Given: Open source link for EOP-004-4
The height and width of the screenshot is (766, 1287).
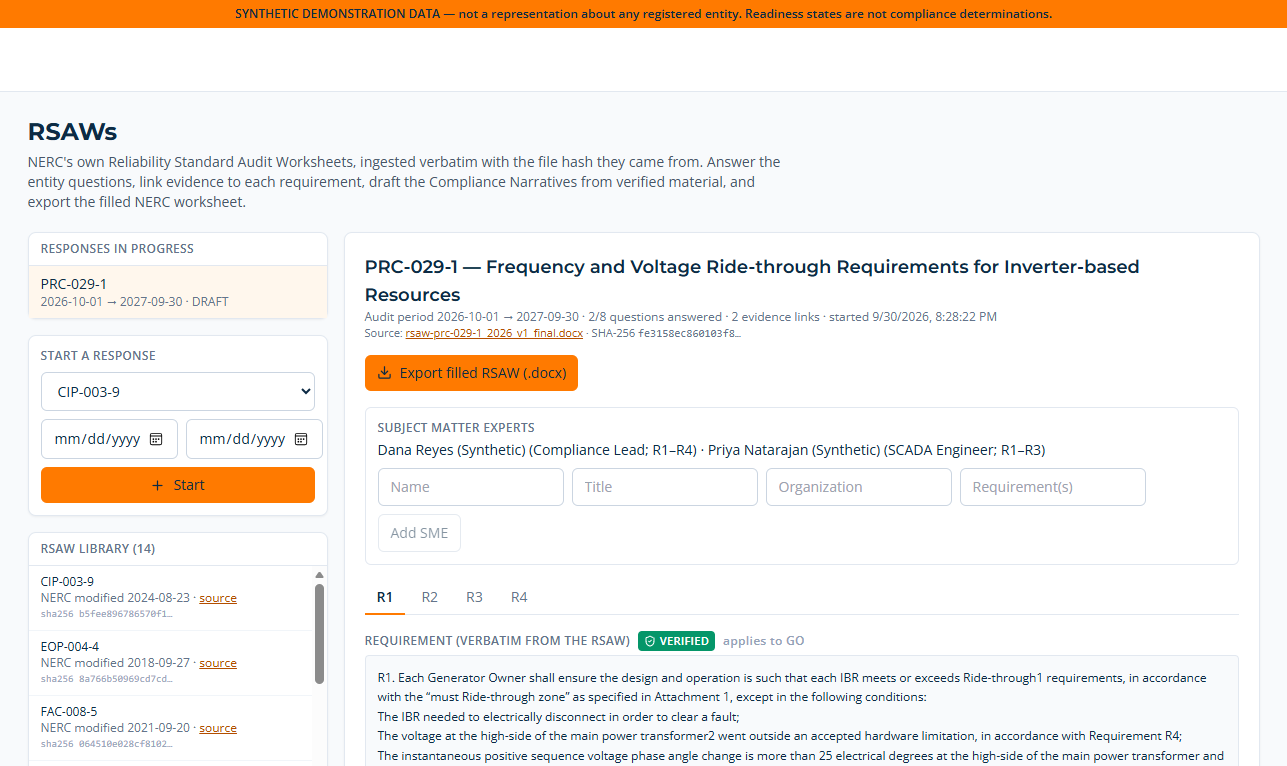Looking at the screenshot, I should [x=218, y=663].
